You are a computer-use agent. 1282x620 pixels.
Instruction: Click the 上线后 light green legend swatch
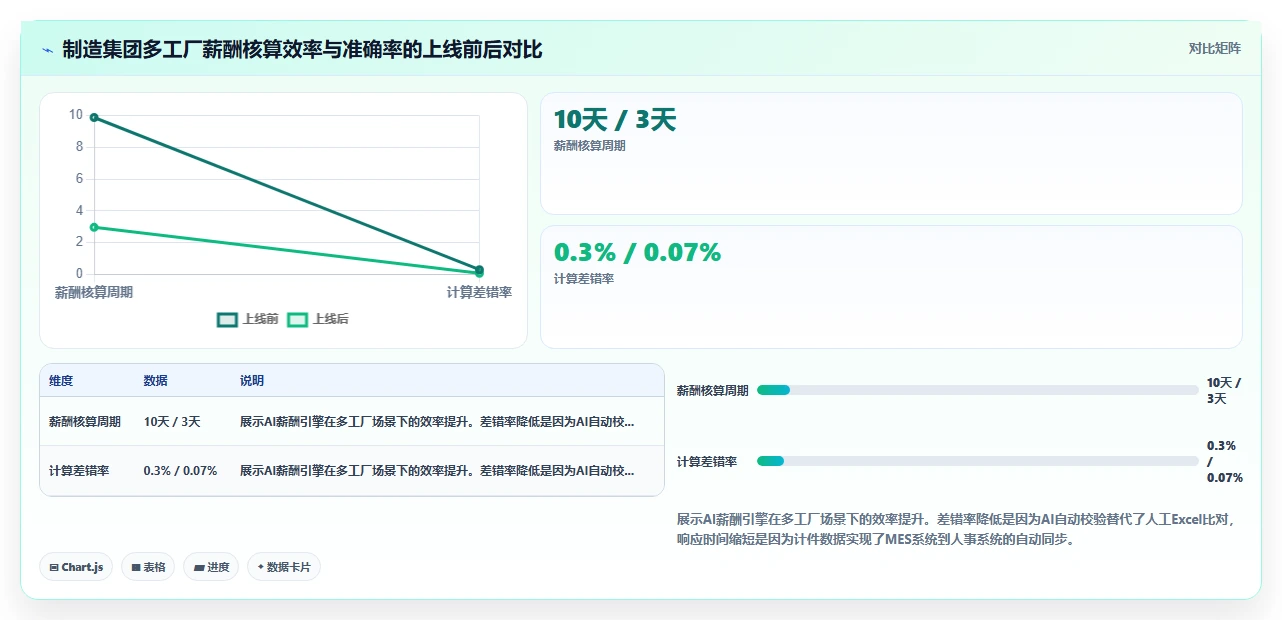point(297,319)
